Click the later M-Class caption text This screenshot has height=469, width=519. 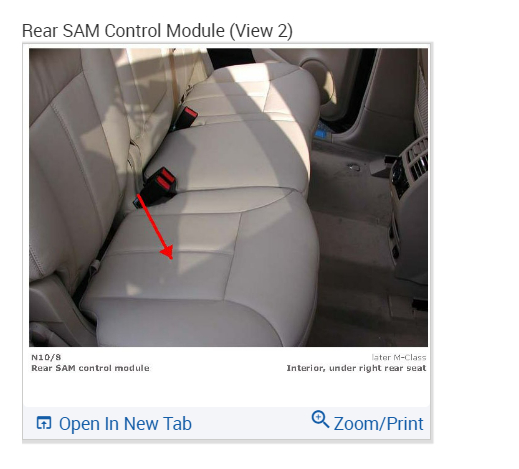399,357
